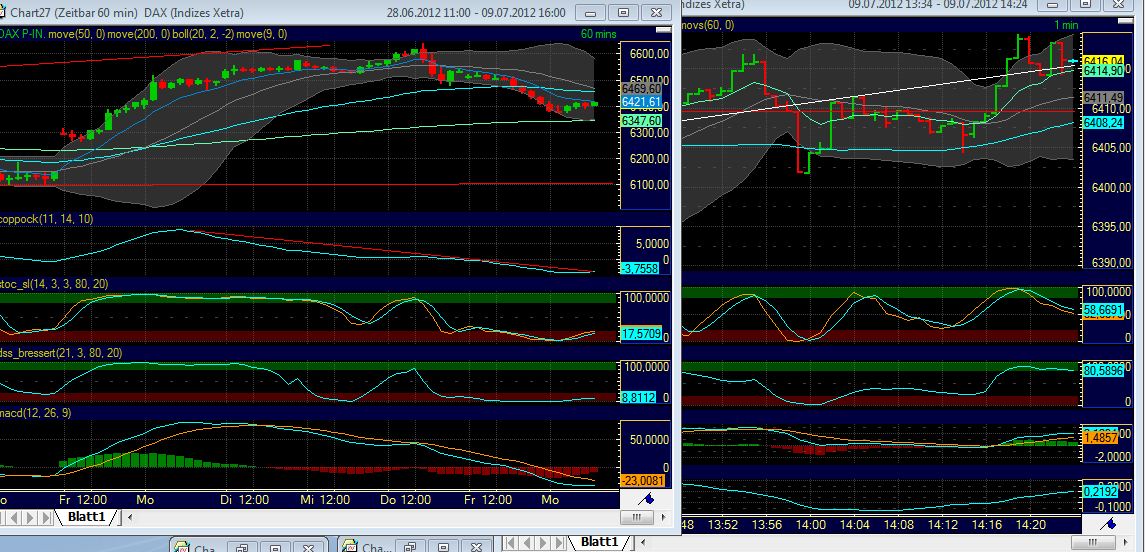Image resolution: width=1145 pixels, height=552 pixels.
Task: Click the price value 6421,61
Action: pyautogui.click(x=641, y=101)
